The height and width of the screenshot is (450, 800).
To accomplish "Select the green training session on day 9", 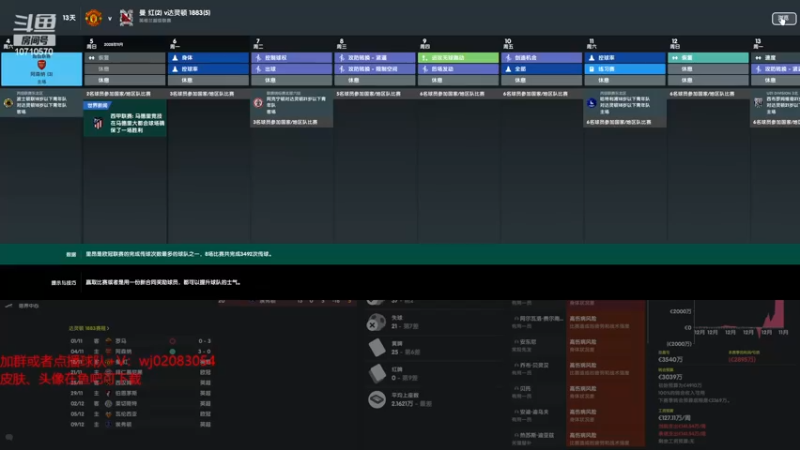I will coord(458,58).
